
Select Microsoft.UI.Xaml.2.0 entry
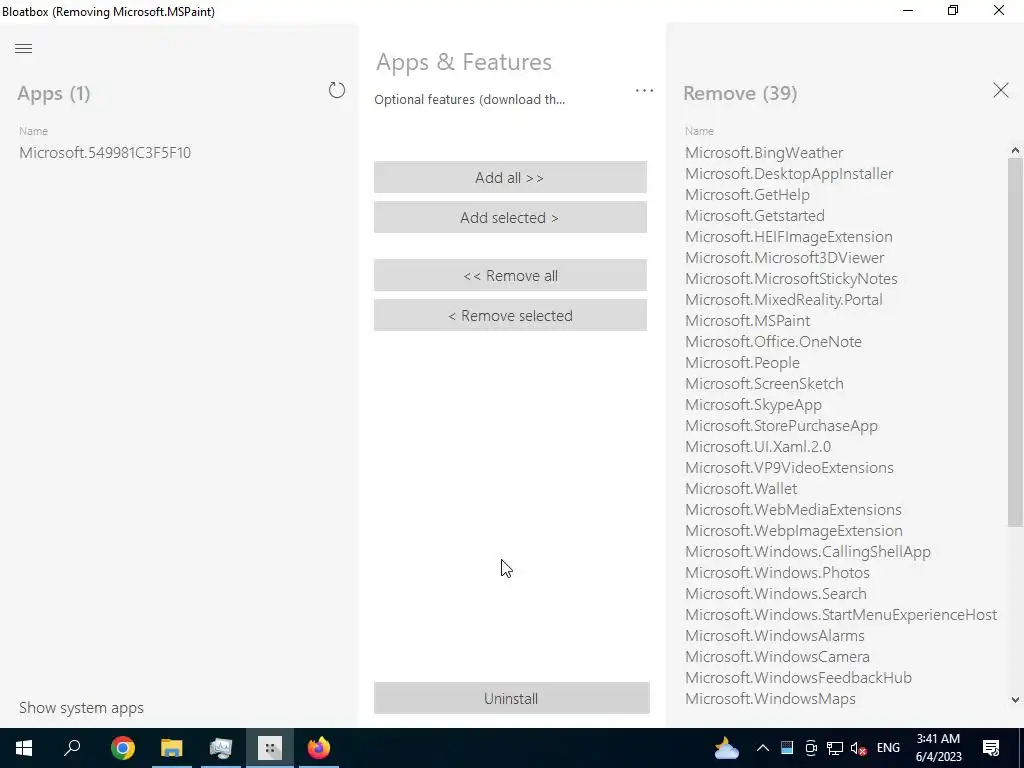coord(758,447)
